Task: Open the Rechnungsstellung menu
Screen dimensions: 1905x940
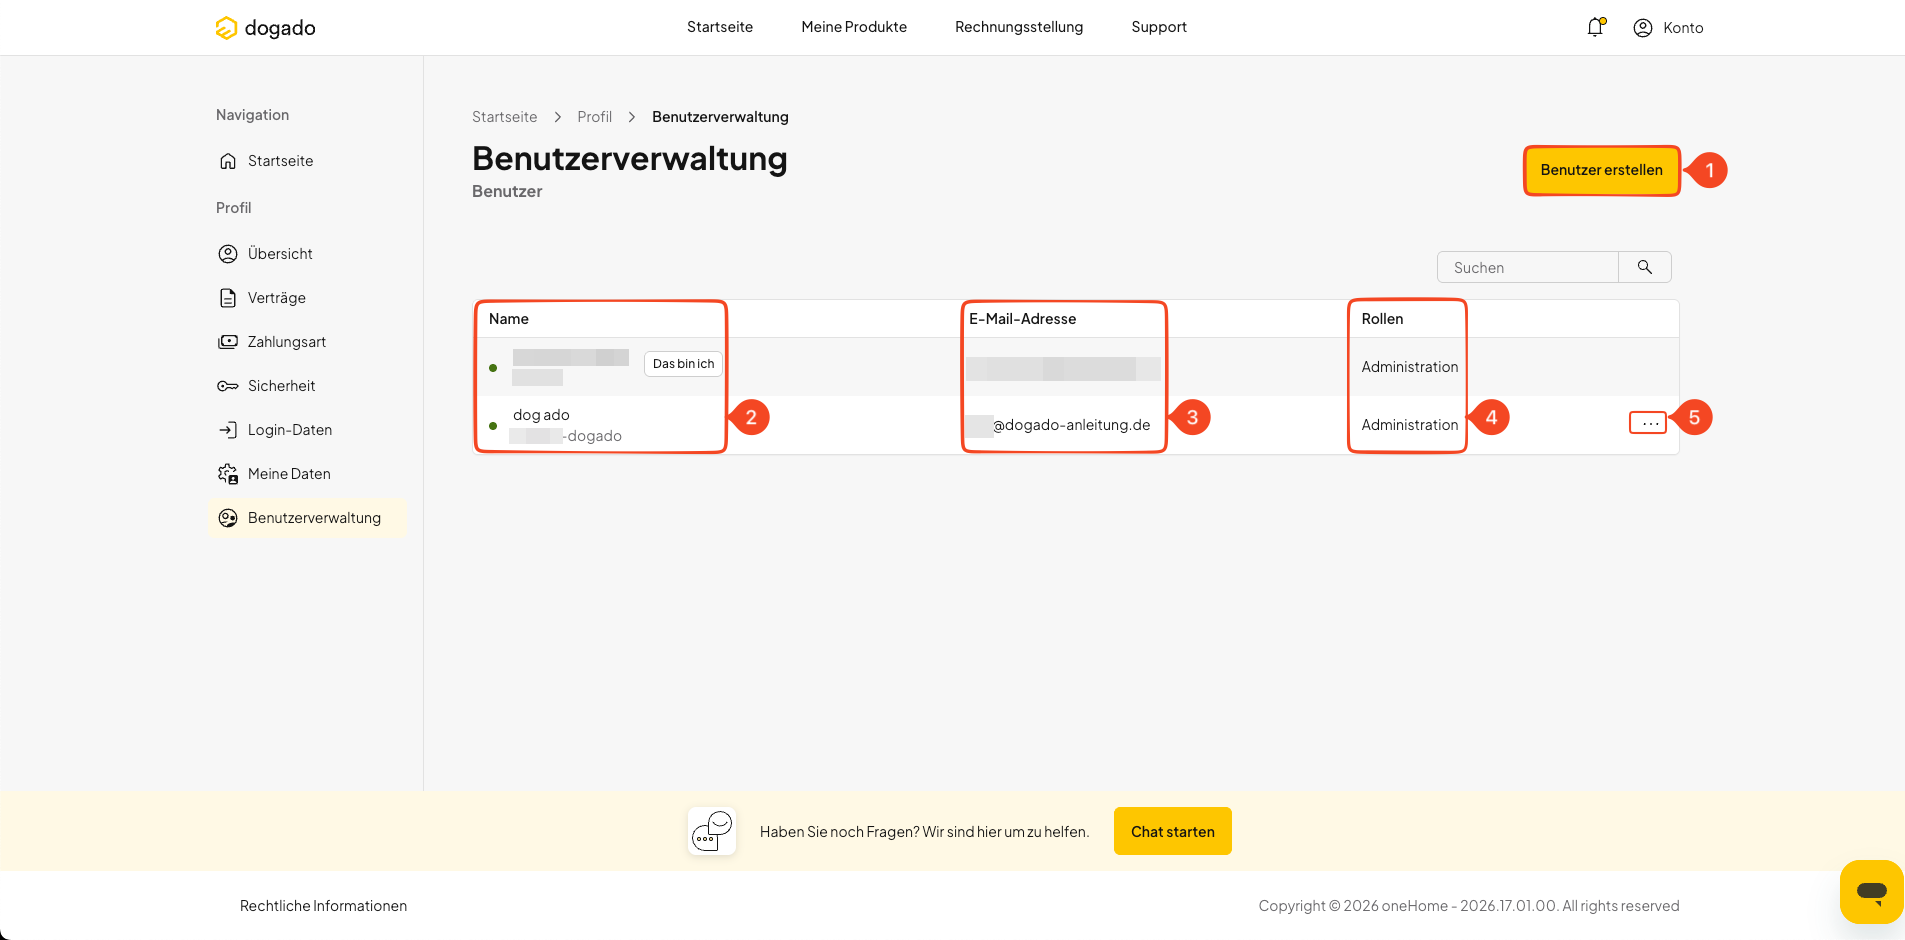Action: pos(1019,27)
